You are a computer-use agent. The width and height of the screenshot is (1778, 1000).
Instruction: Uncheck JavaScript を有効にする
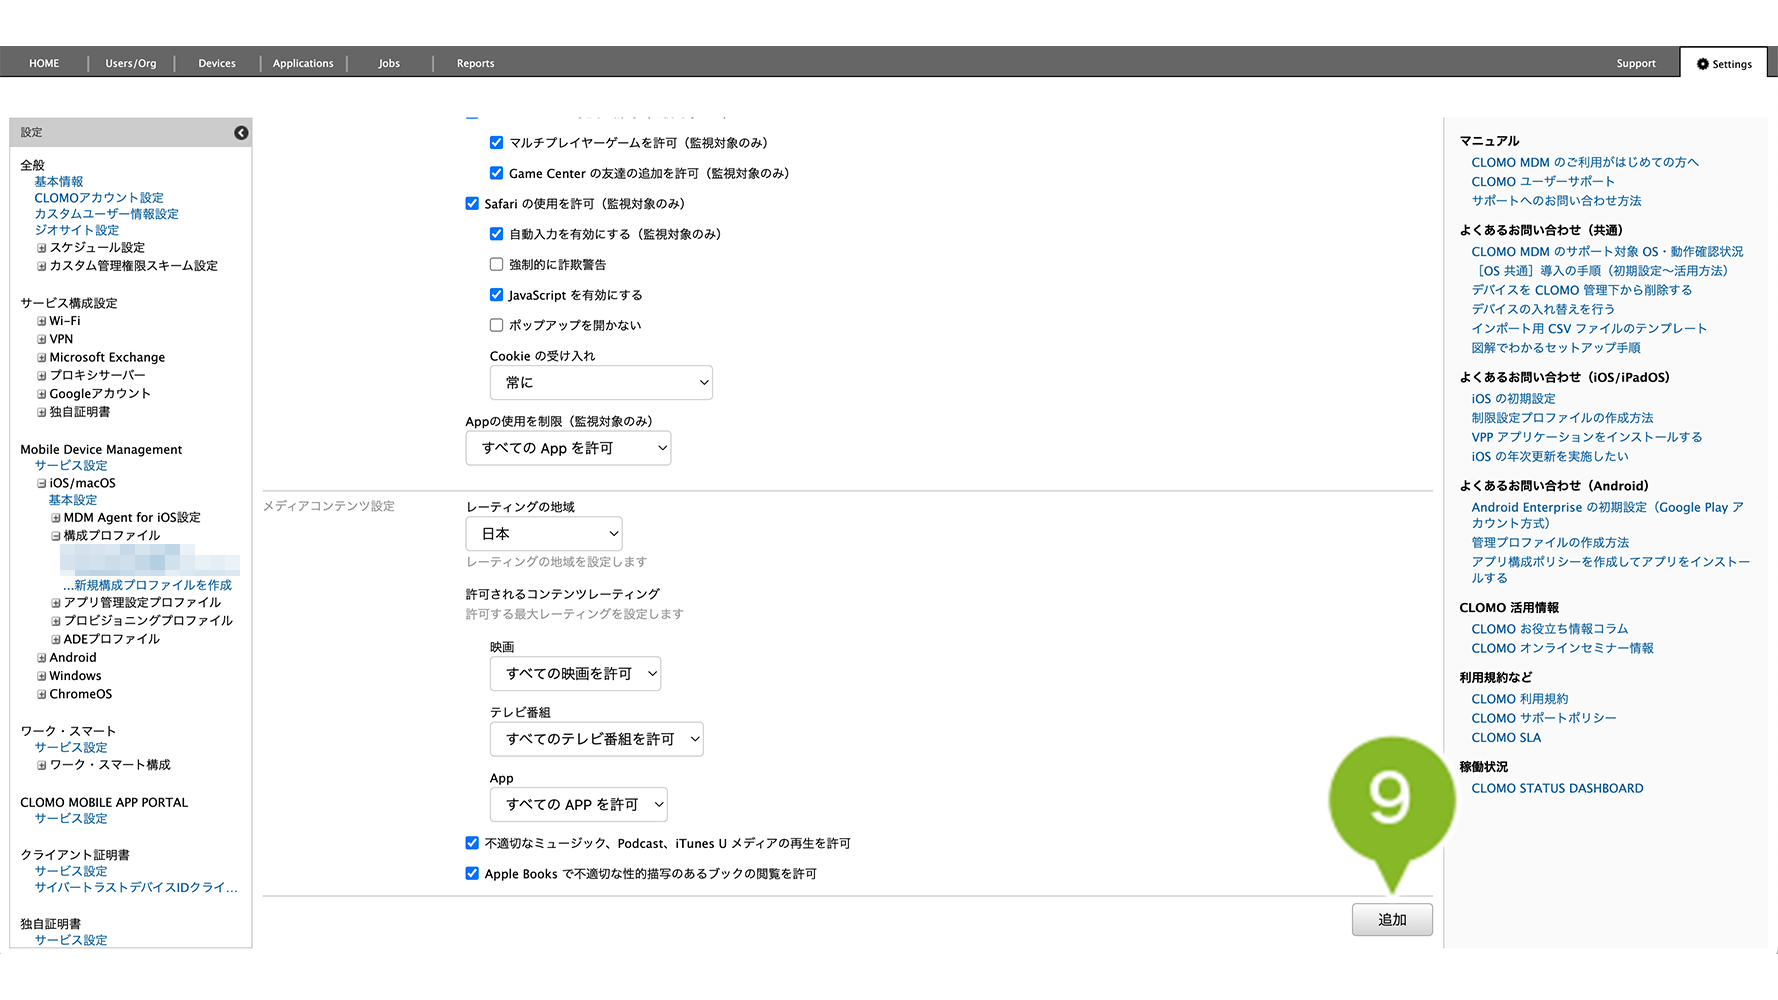(496, 295)
